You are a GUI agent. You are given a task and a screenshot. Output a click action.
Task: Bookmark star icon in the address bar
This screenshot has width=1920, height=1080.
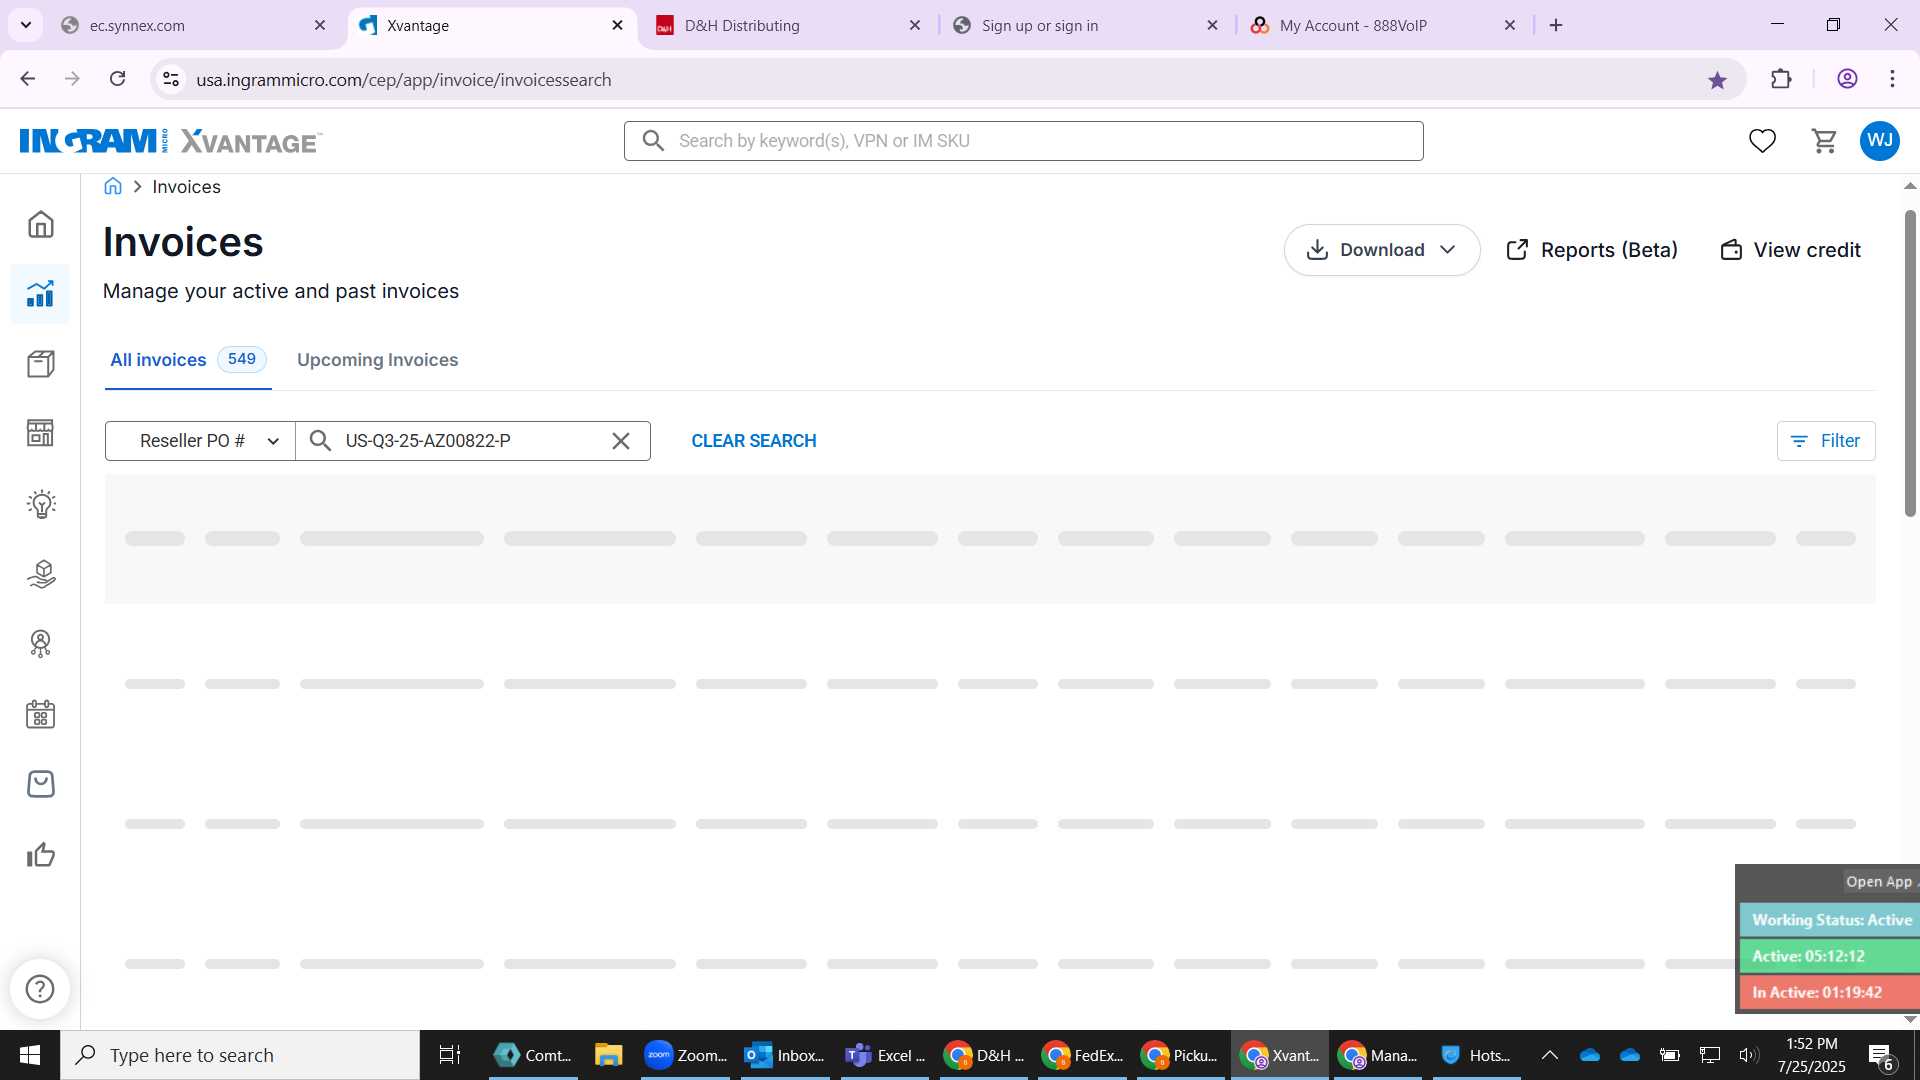[x=1717, y=80]
